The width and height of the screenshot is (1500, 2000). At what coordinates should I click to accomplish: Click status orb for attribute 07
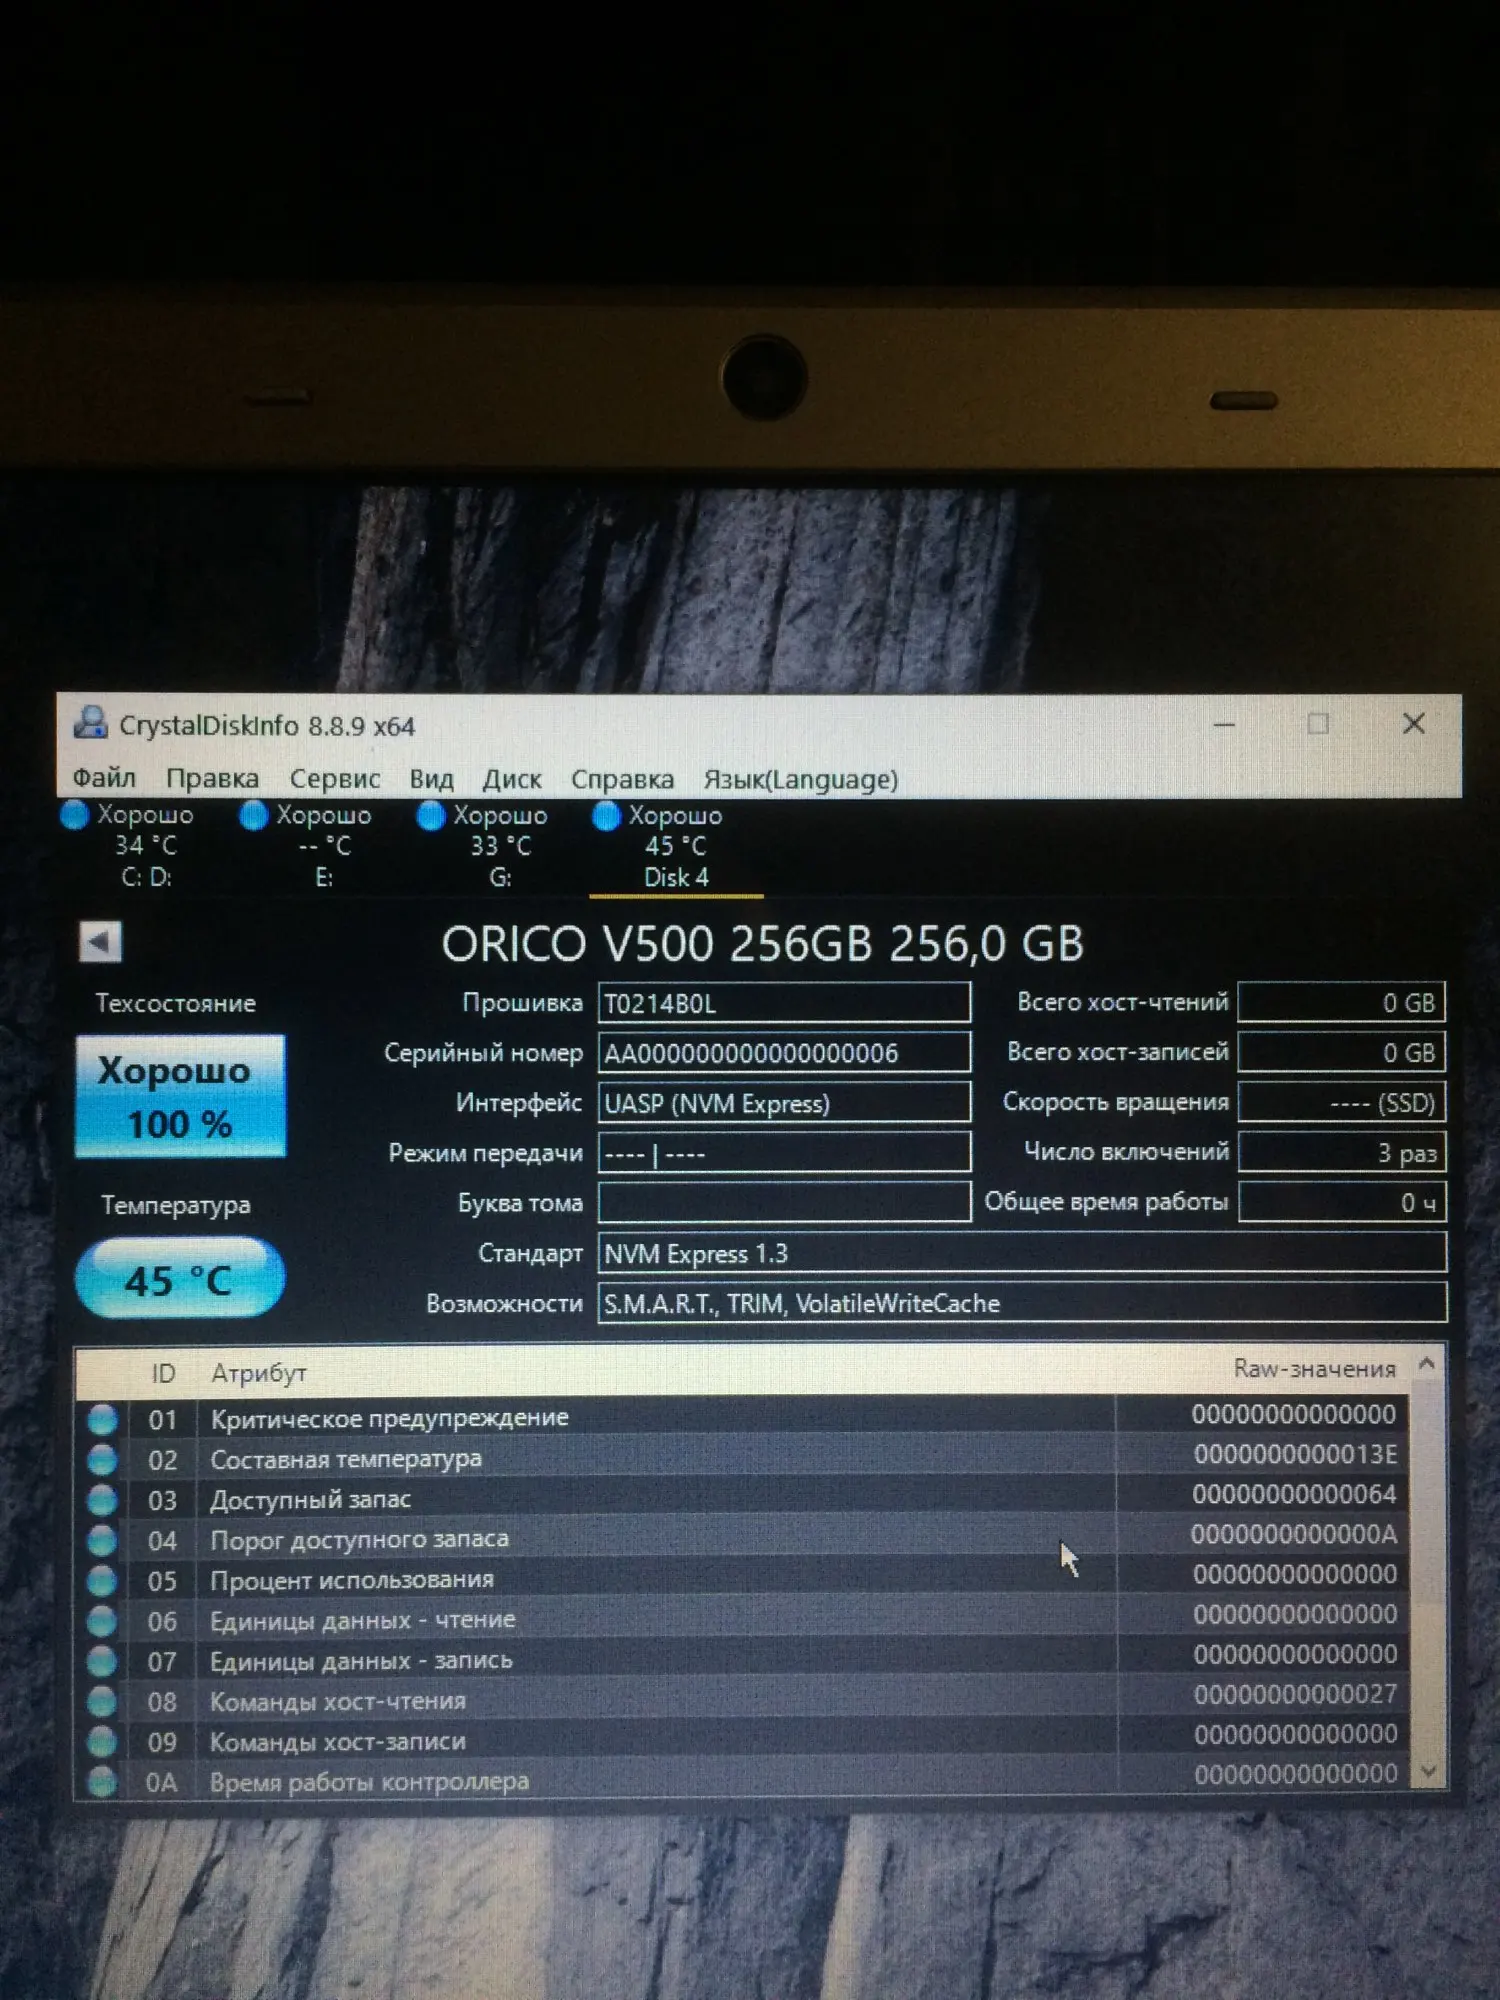point(102,1661)
